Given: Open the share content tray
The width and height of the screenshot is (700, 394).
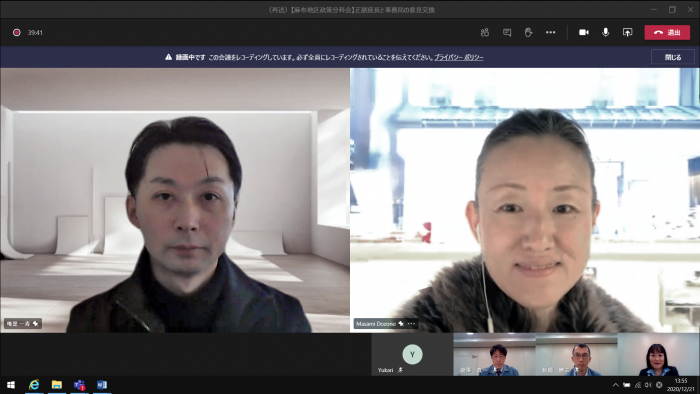Looking at the screenshot, I should click(627, 32).
